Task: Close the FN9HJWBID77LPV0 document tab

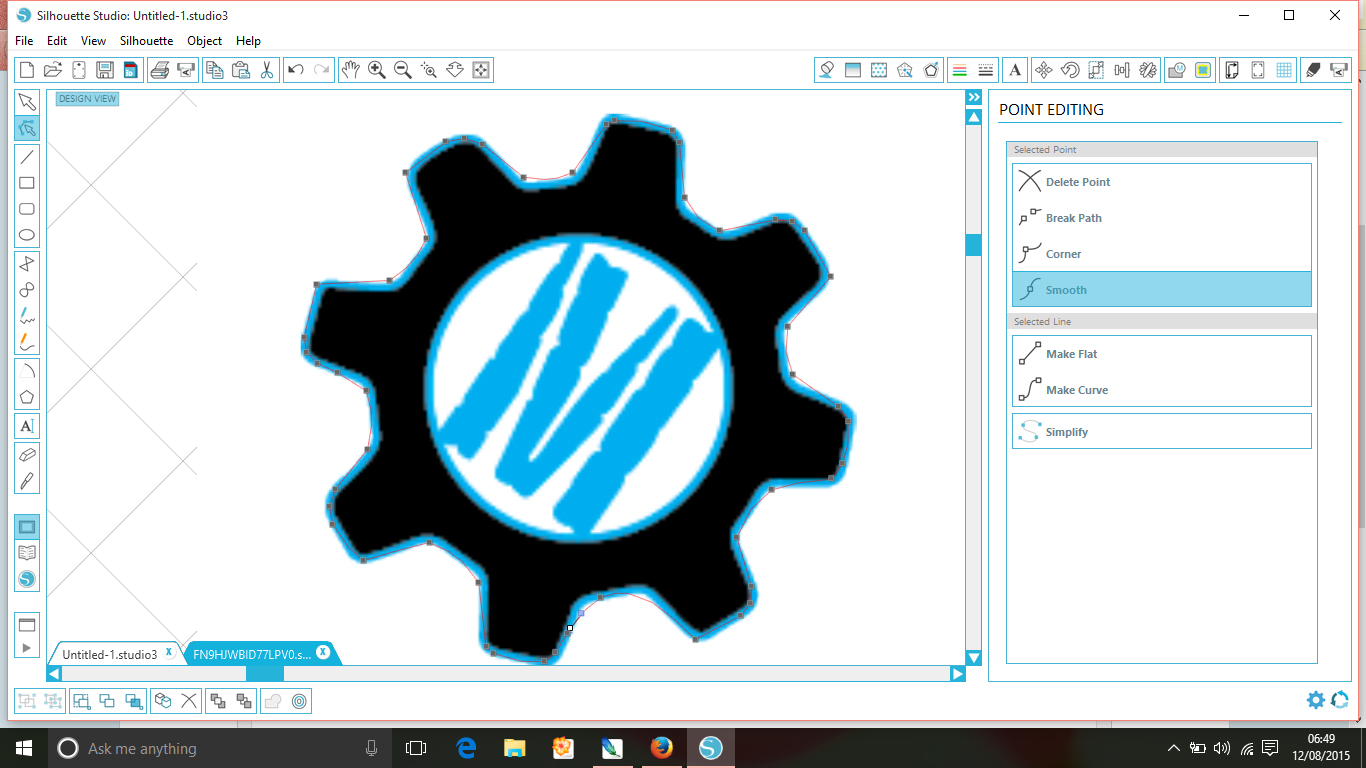Action: click(322, 652)
